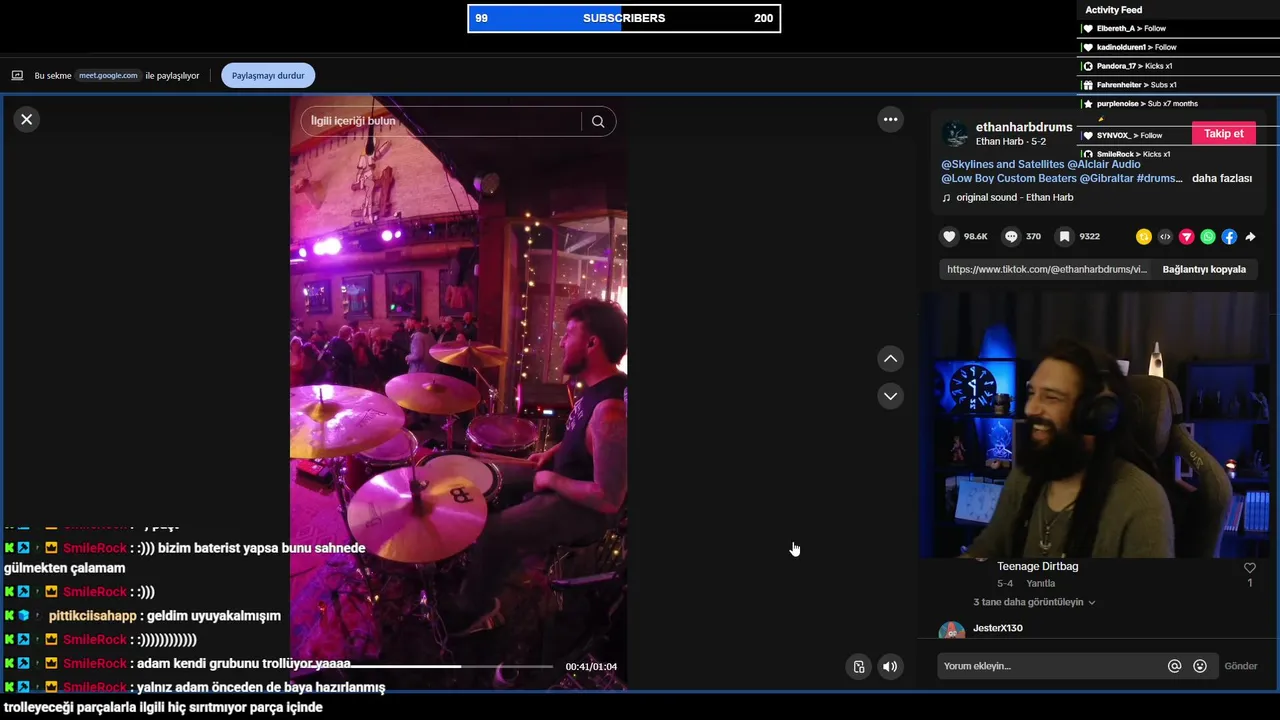Click the Teenage Dirtbag comment text
The image size is (1280, 720).
1037,566
